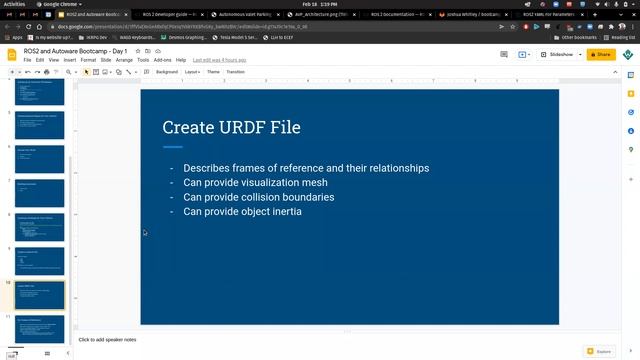This screenshot has width=640, height=360.
Task: Collapse the filmstrip panel arrow
Action: (x=68, y=353)
